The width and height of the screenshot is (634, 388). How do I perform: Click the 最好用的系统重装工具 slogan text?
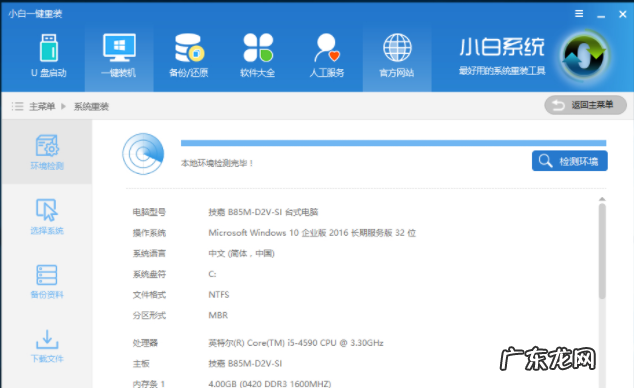pos(502,71)
